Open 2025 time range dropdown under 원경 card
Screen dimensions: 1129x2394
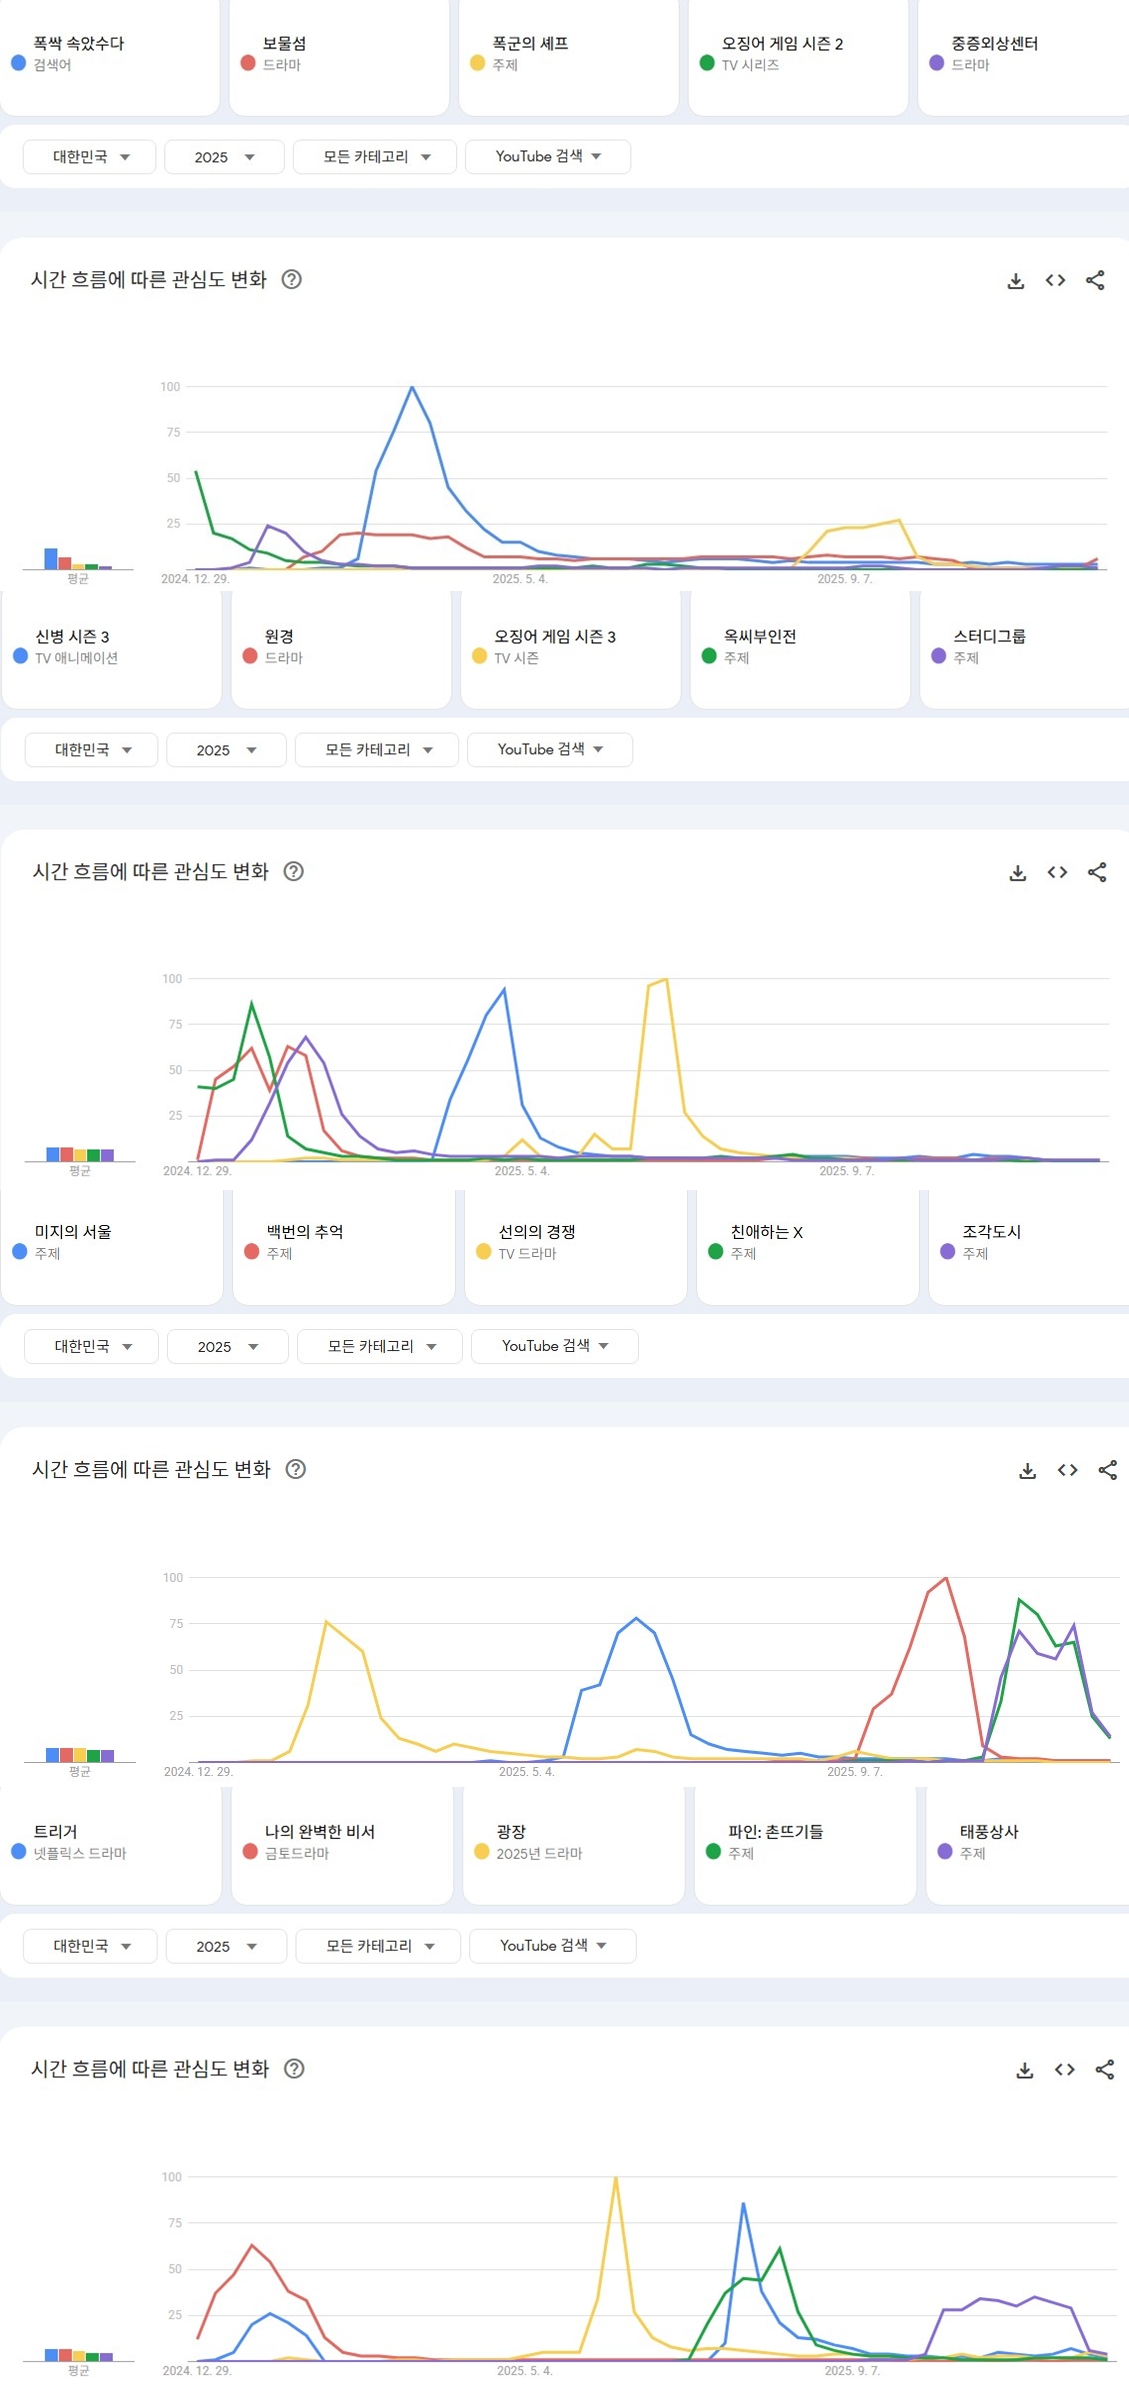click(x=226, y=750)
